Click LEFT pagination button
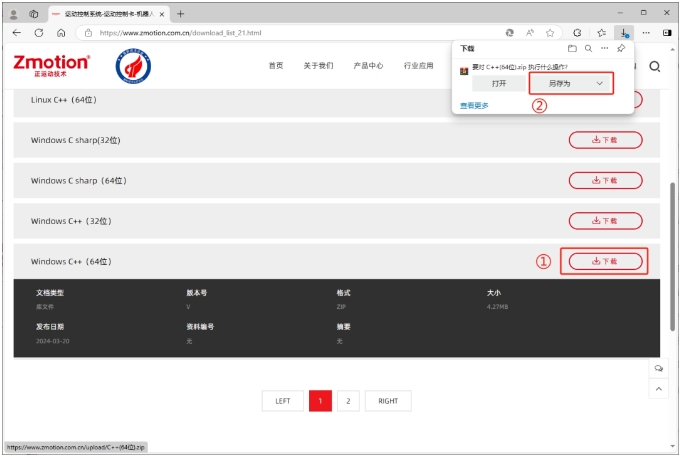 click(x=282, y=401)
